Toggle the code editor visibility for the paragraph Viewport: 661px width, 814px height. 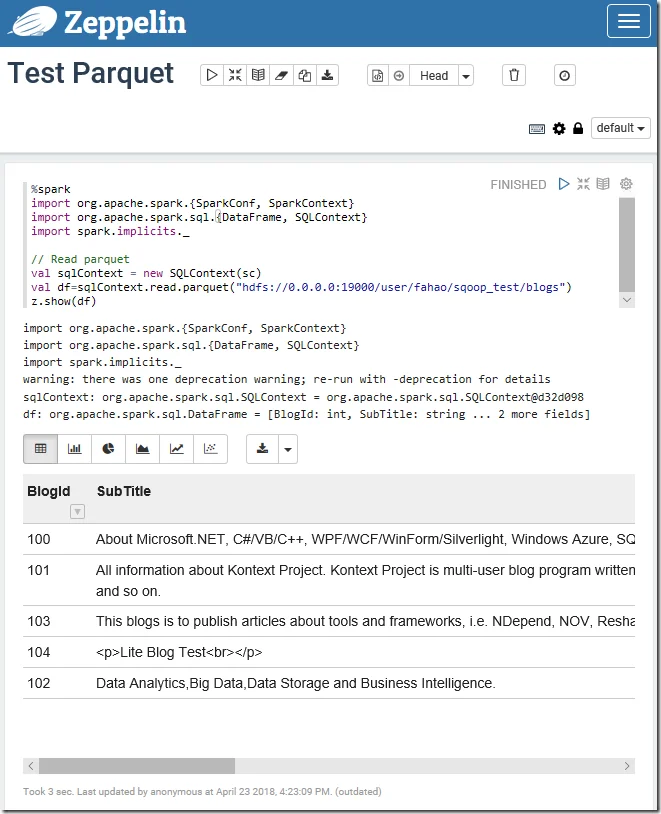click(x=603, y=184)
